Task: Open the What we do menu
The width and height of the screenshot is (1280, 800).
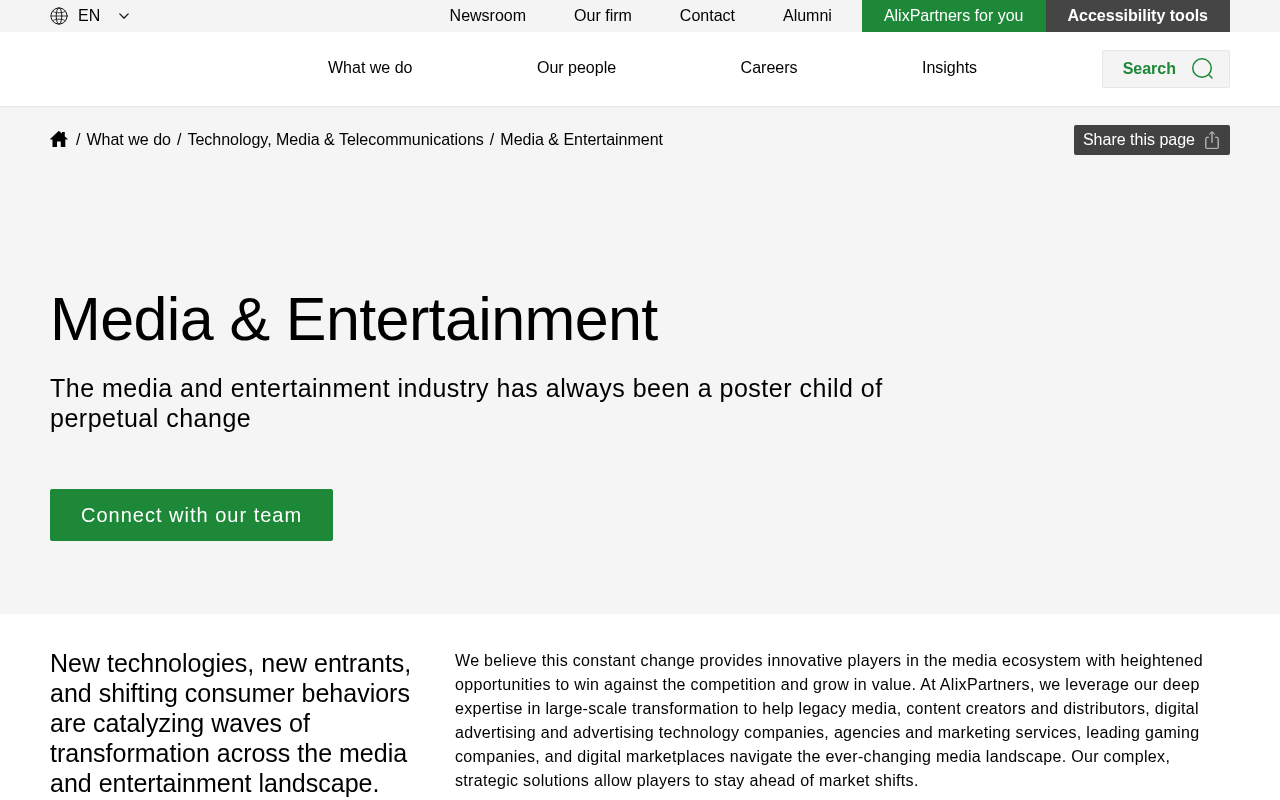Action: pos(370,68)
